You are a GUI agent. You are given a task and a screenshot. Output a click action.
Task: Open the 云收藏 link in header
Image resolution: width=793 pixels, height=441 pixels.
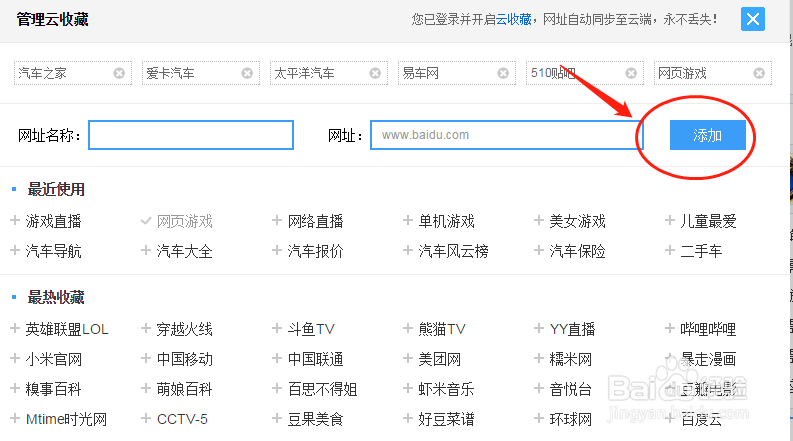coord(513,19)
